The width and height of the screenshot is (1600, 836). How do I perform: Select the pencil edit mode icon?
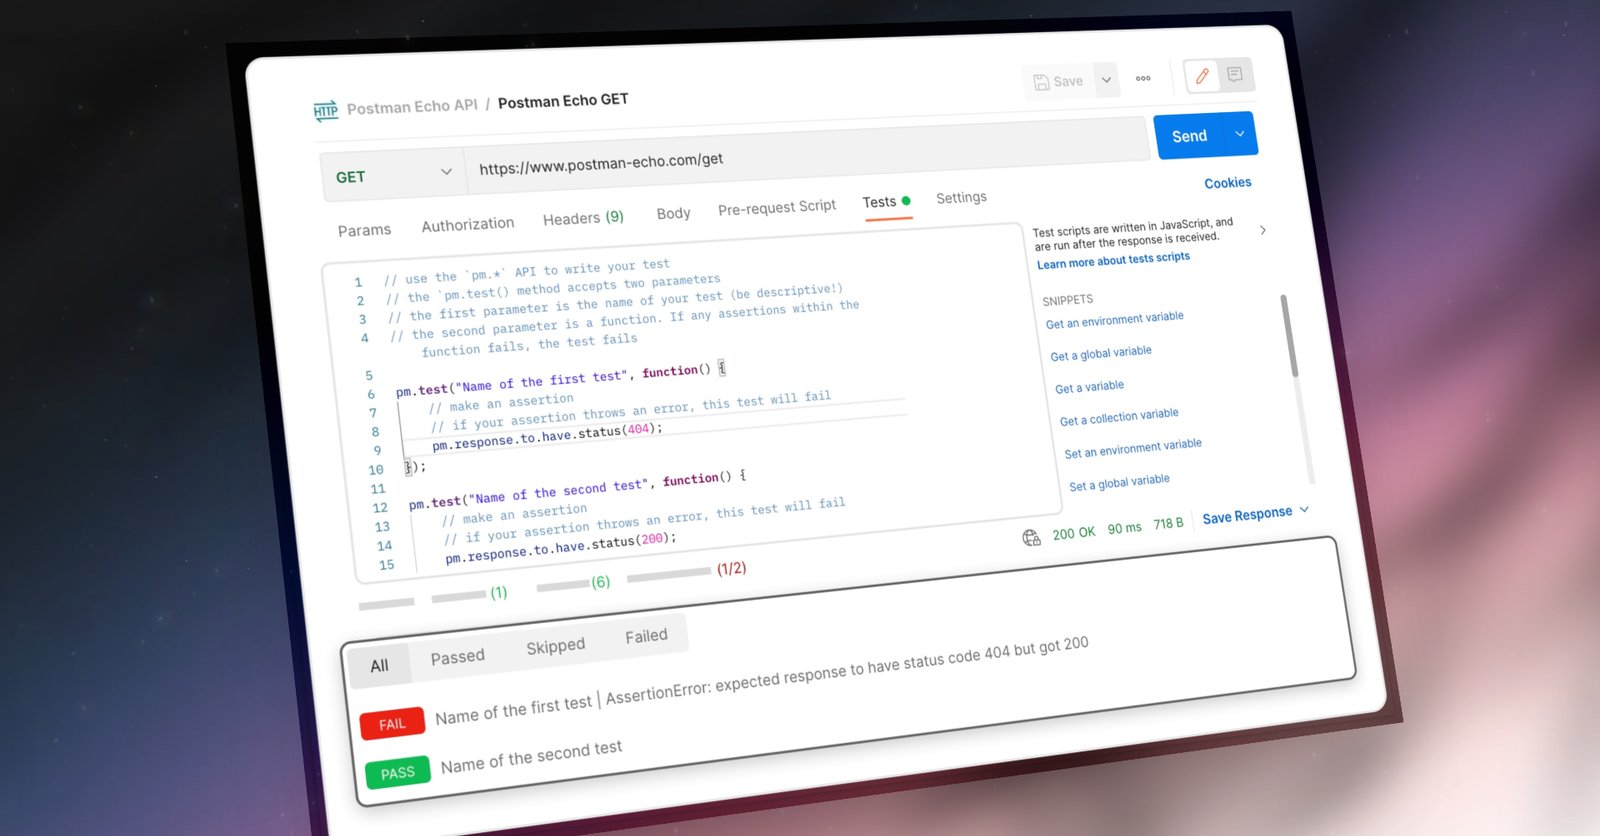pyautogui.click(x=1202, y=76)
